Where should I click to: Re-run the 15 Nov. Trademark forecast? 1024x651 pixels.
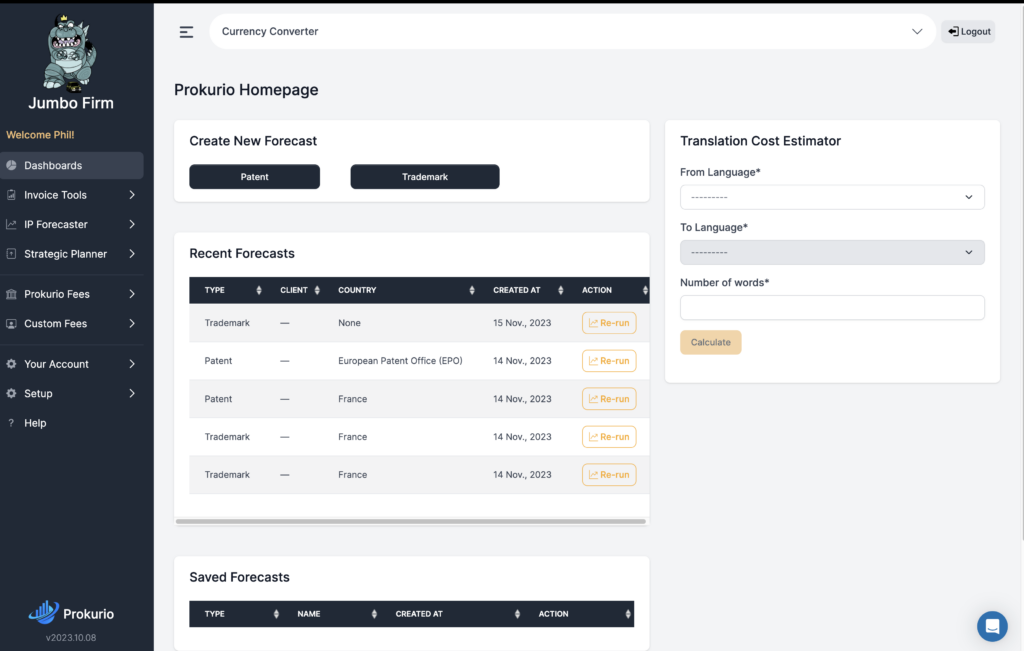point(609,323)
